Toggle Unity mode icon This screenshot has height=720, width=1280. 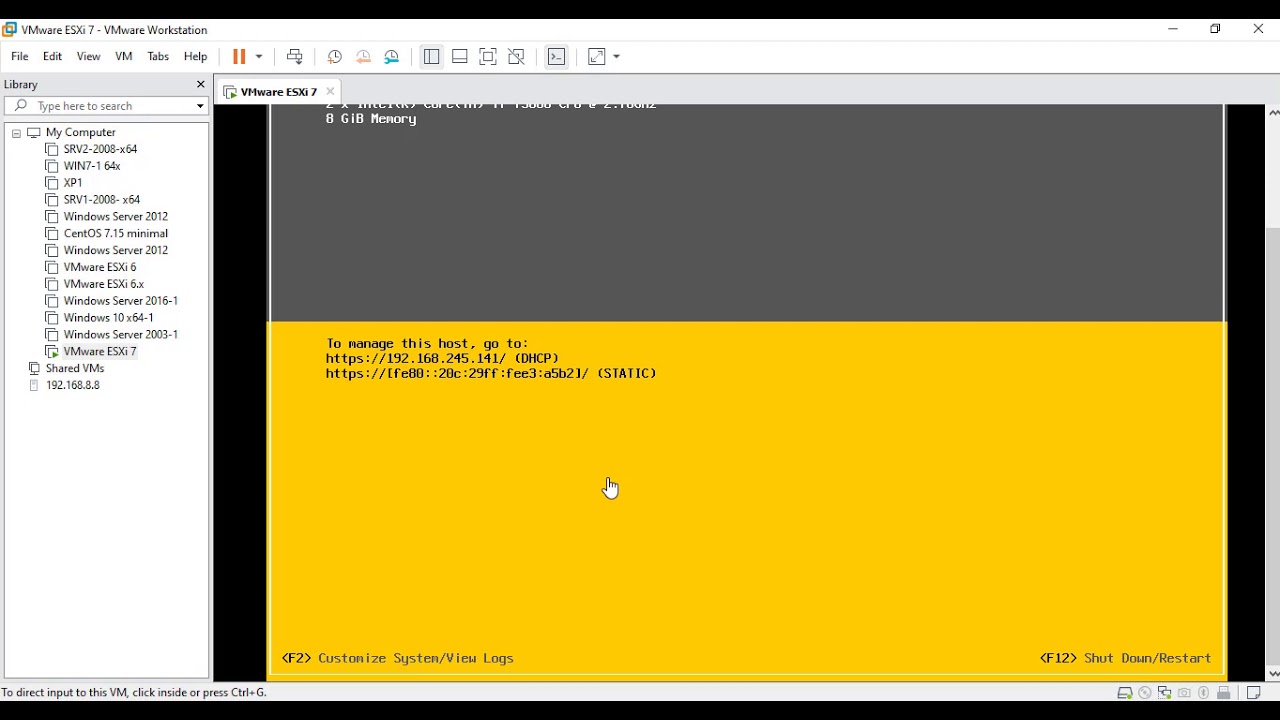(516, 57)
